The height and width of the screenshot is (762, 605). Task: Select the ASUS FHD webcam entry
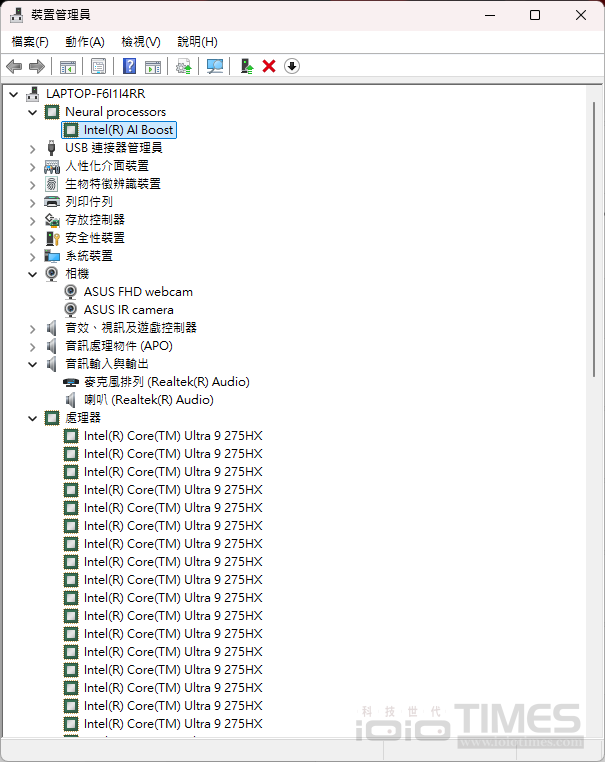pyautogui.click(x=138, y=292)
